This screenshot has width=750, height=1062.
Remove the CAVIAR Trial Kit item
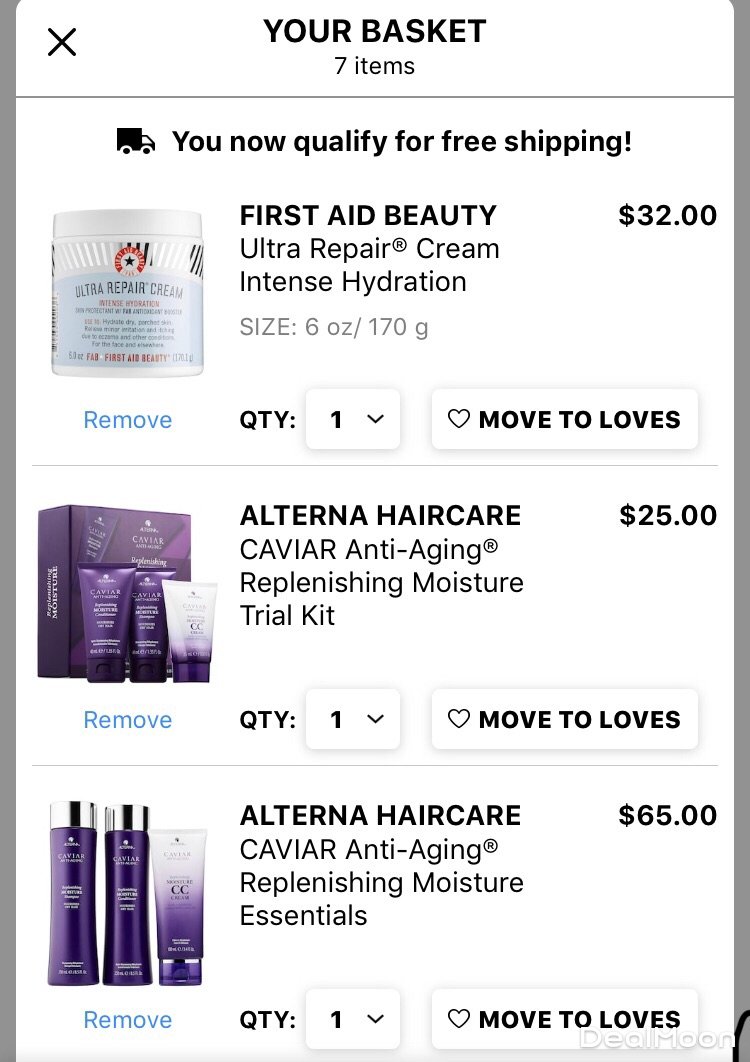coord(127,720)
